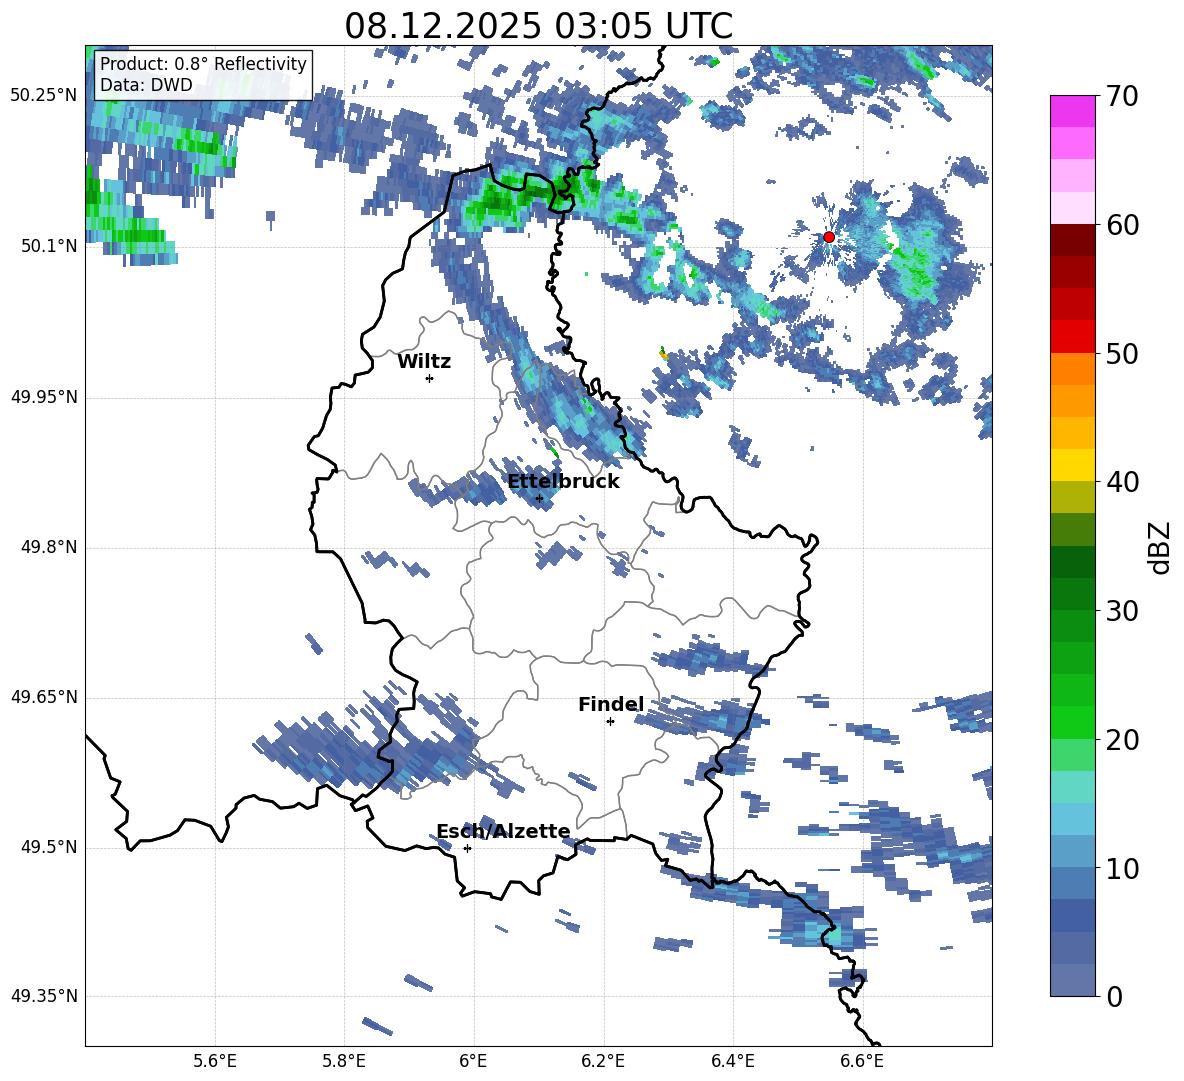This screenshot has height=1081, width=1184.
Task: Click the Esch/Alzette city label
Action: point(503,831)
